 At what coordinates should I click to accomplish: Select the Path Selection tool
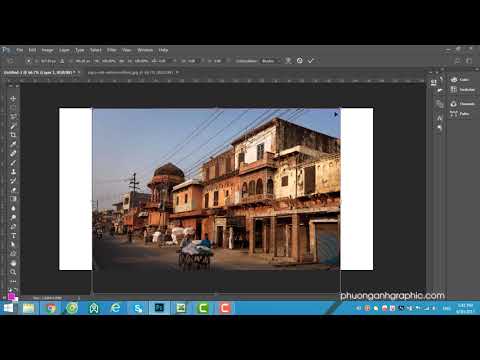coord(13,245)
